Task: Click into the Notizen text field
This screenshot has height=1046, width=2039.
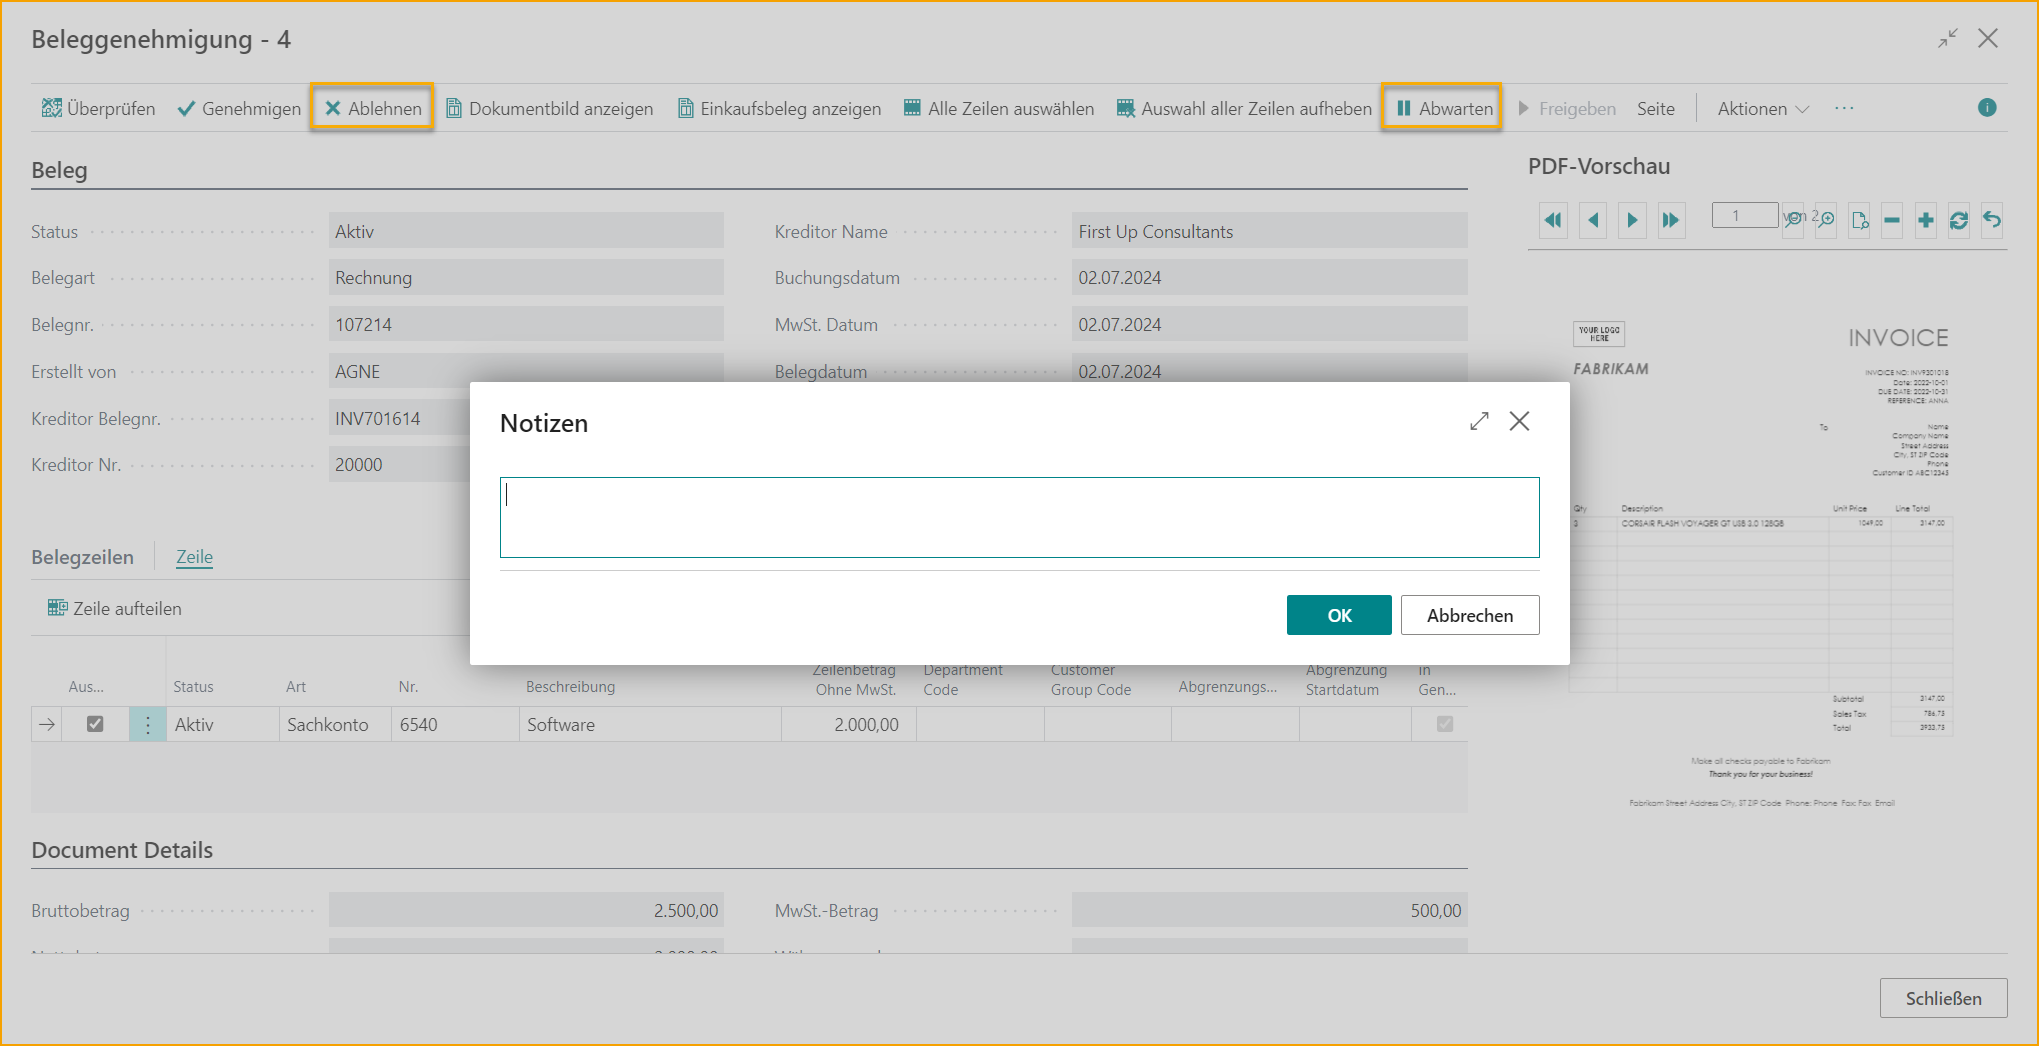Action: (x=1018, y=517)
